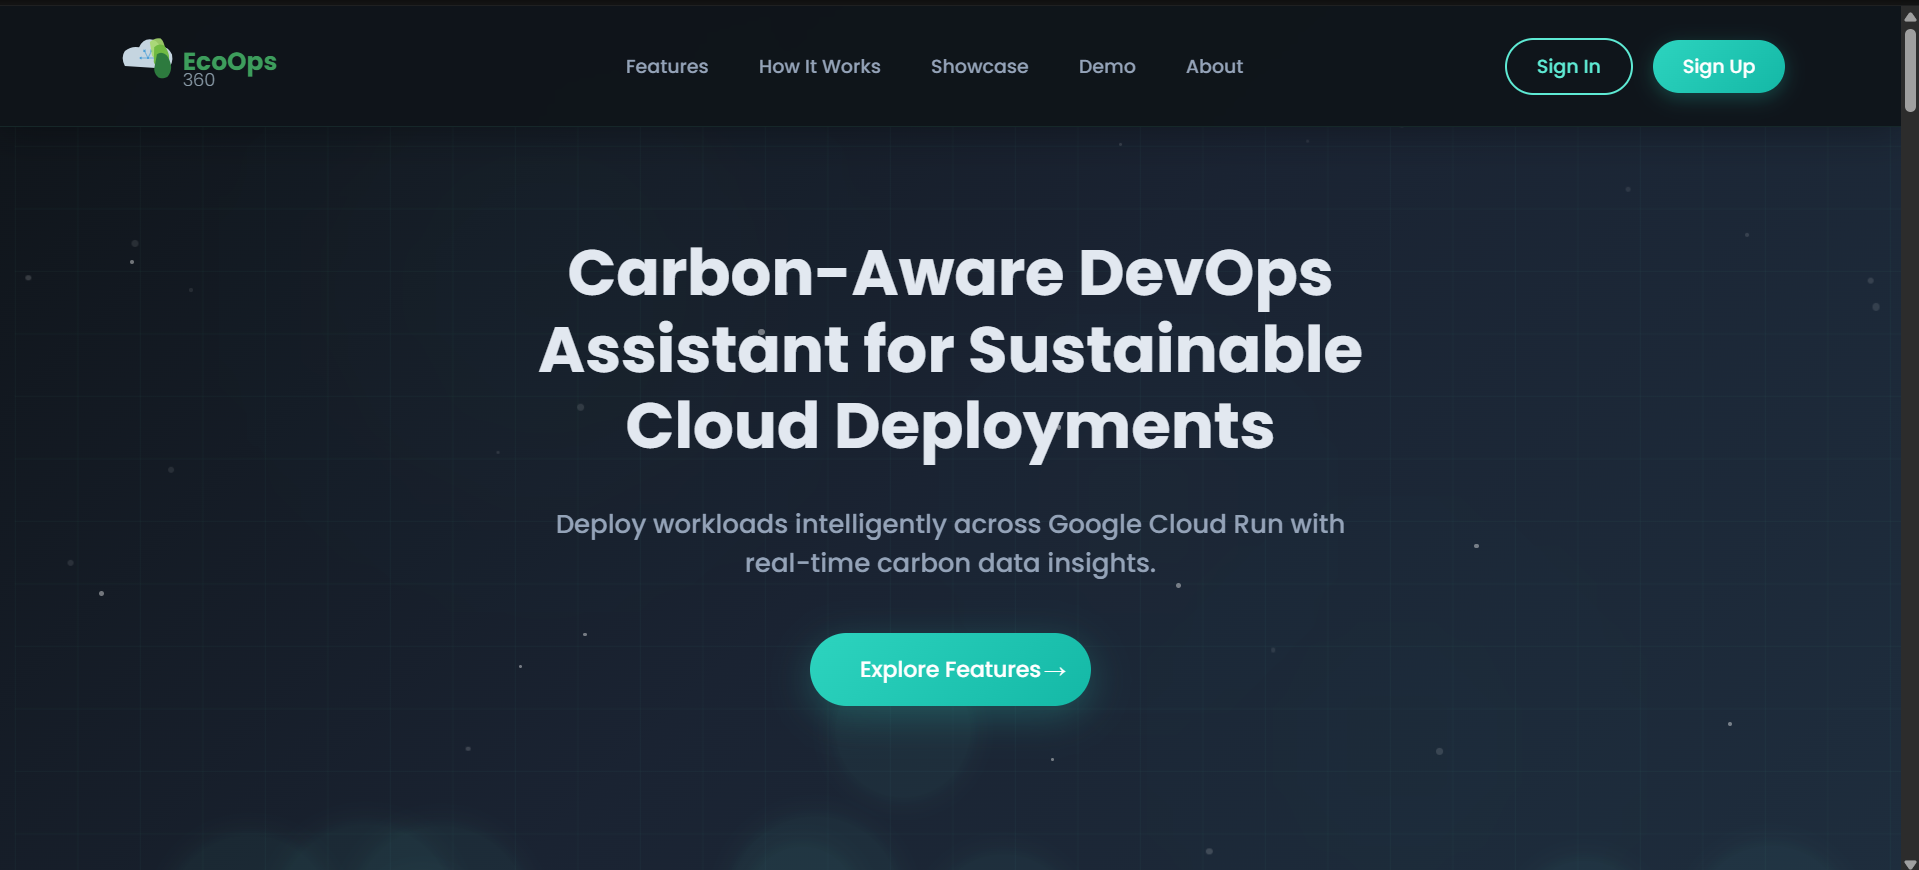This screenshot has height=870, width=1919.
Task: Click the word Sustainable in the headline
Action: 1165,350
